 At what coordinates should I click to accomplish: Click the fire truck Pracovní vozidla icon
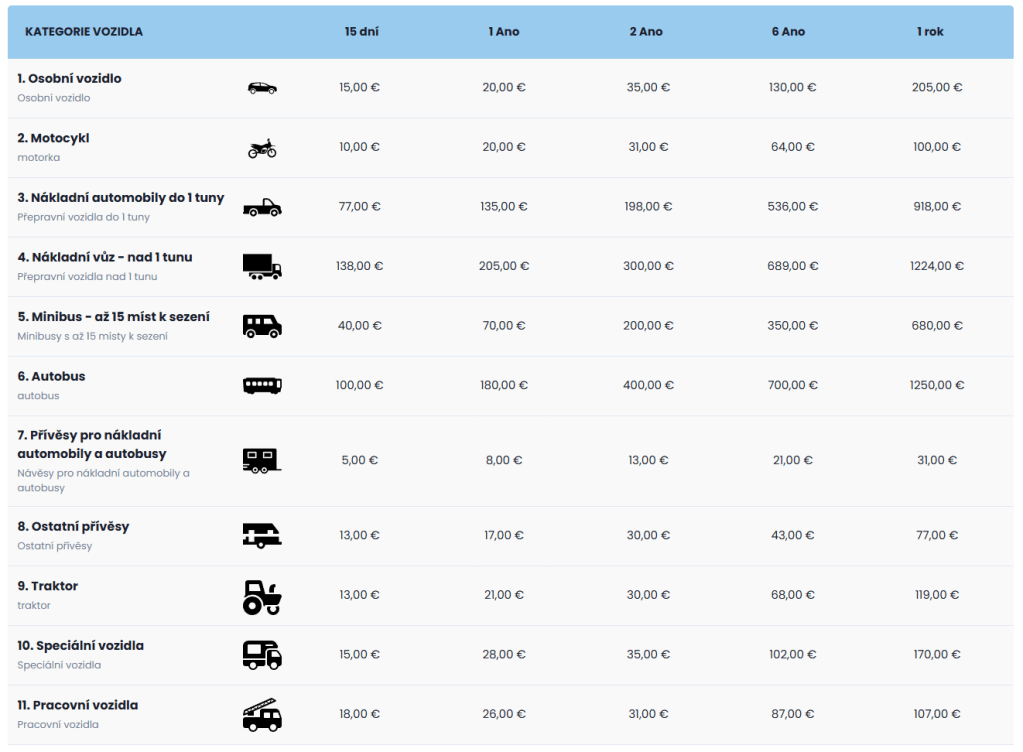(x=262, y=714)
